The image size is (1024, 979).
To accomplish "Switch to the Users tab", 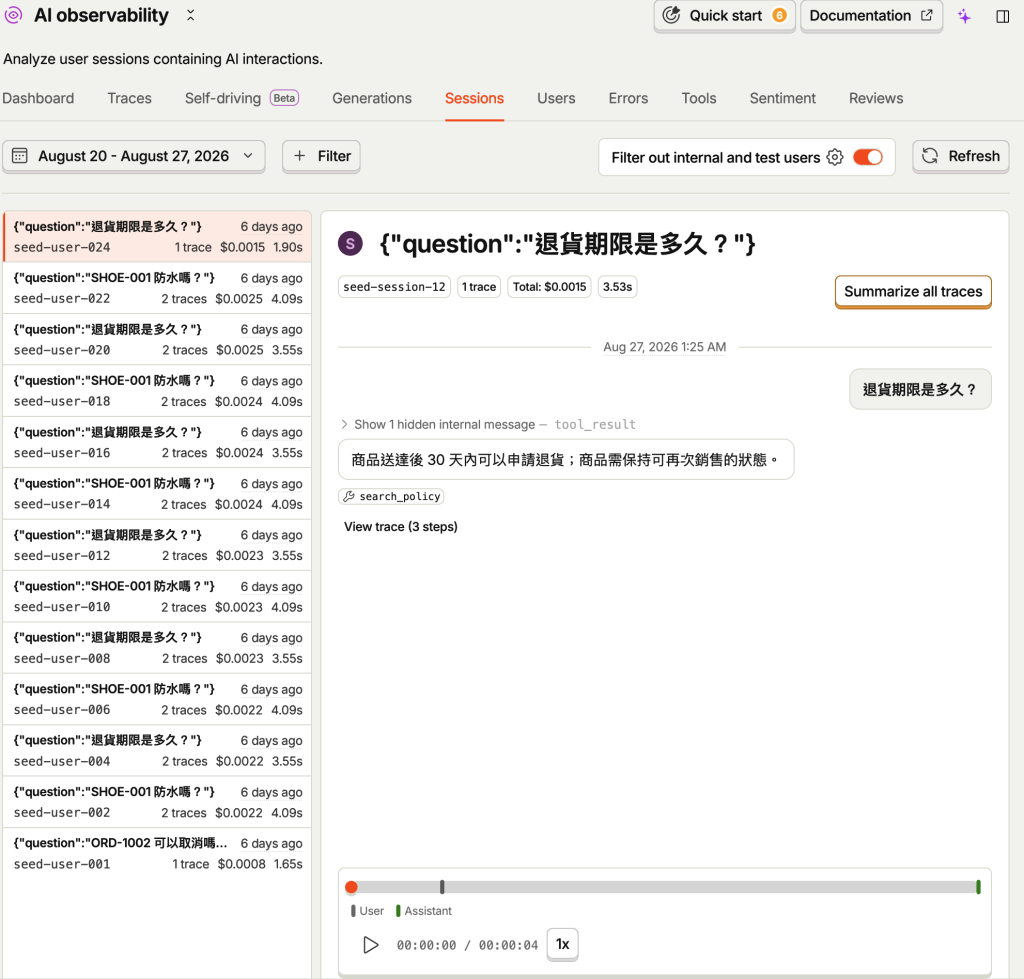I will tap(556, 98).
